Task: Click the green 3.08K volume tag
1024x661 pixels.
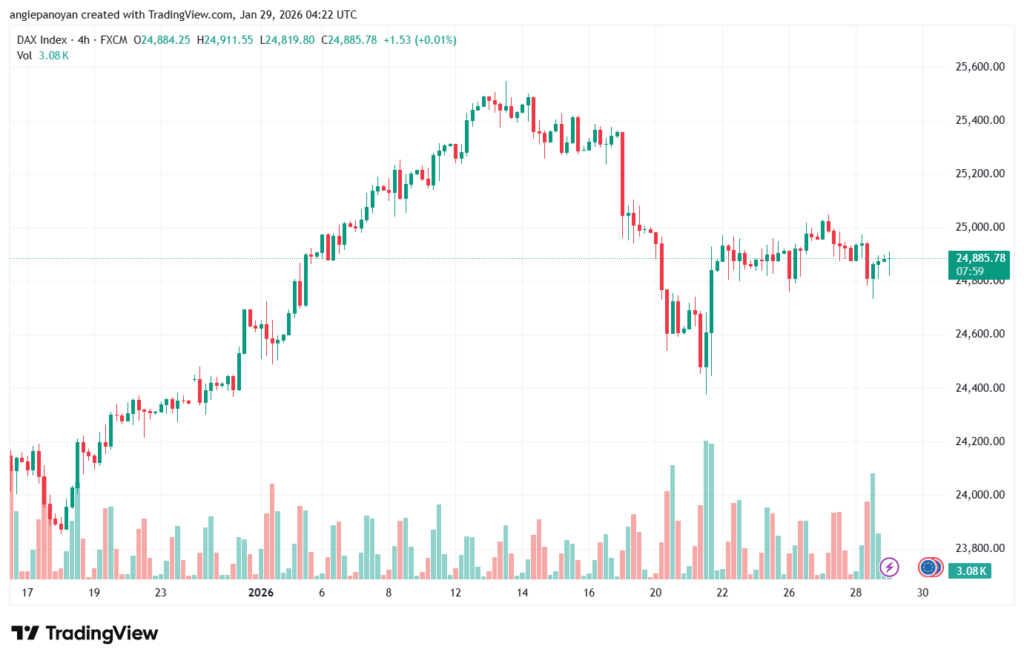Action: (970, 570)
